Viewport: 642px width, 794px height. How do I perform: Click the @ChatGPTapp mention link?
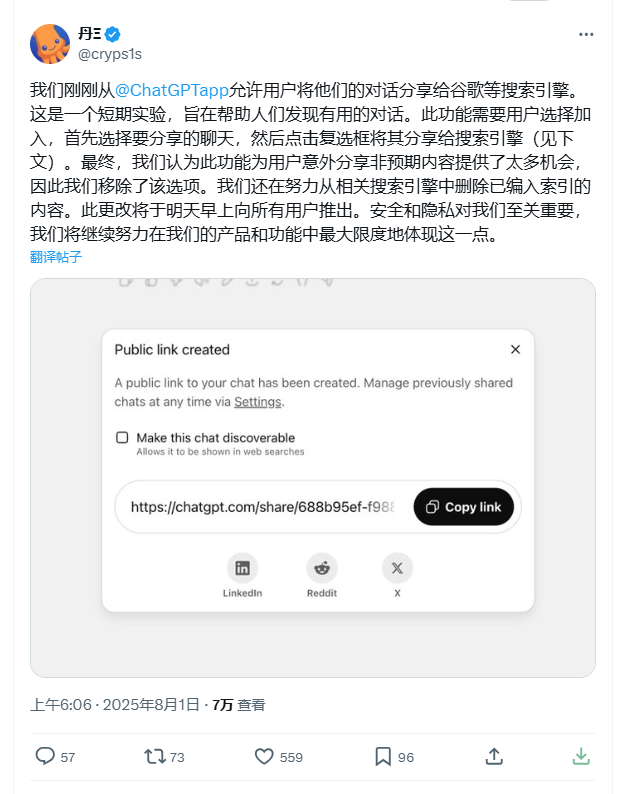[172, 90]
